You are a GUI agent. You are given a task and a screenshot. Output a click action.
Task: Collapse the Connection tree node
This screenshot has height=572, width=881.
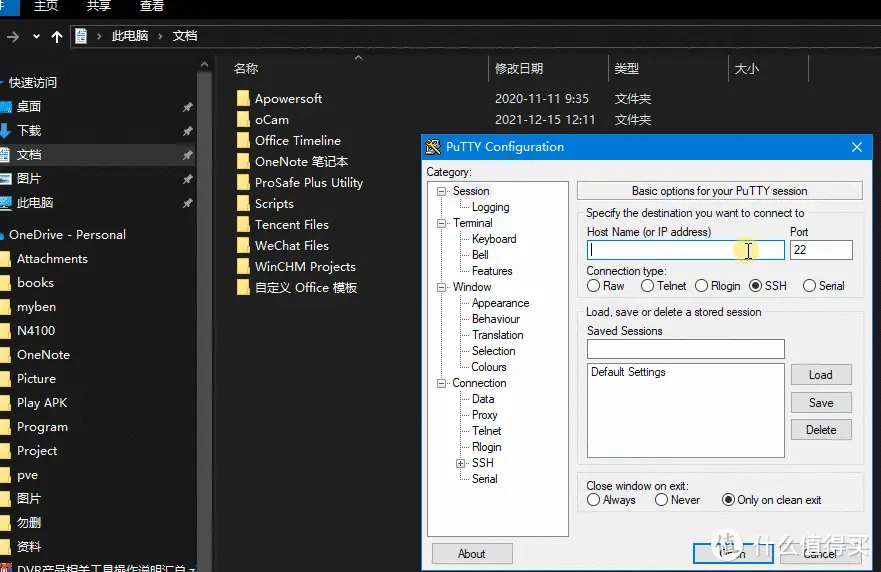tap(442, 383)
